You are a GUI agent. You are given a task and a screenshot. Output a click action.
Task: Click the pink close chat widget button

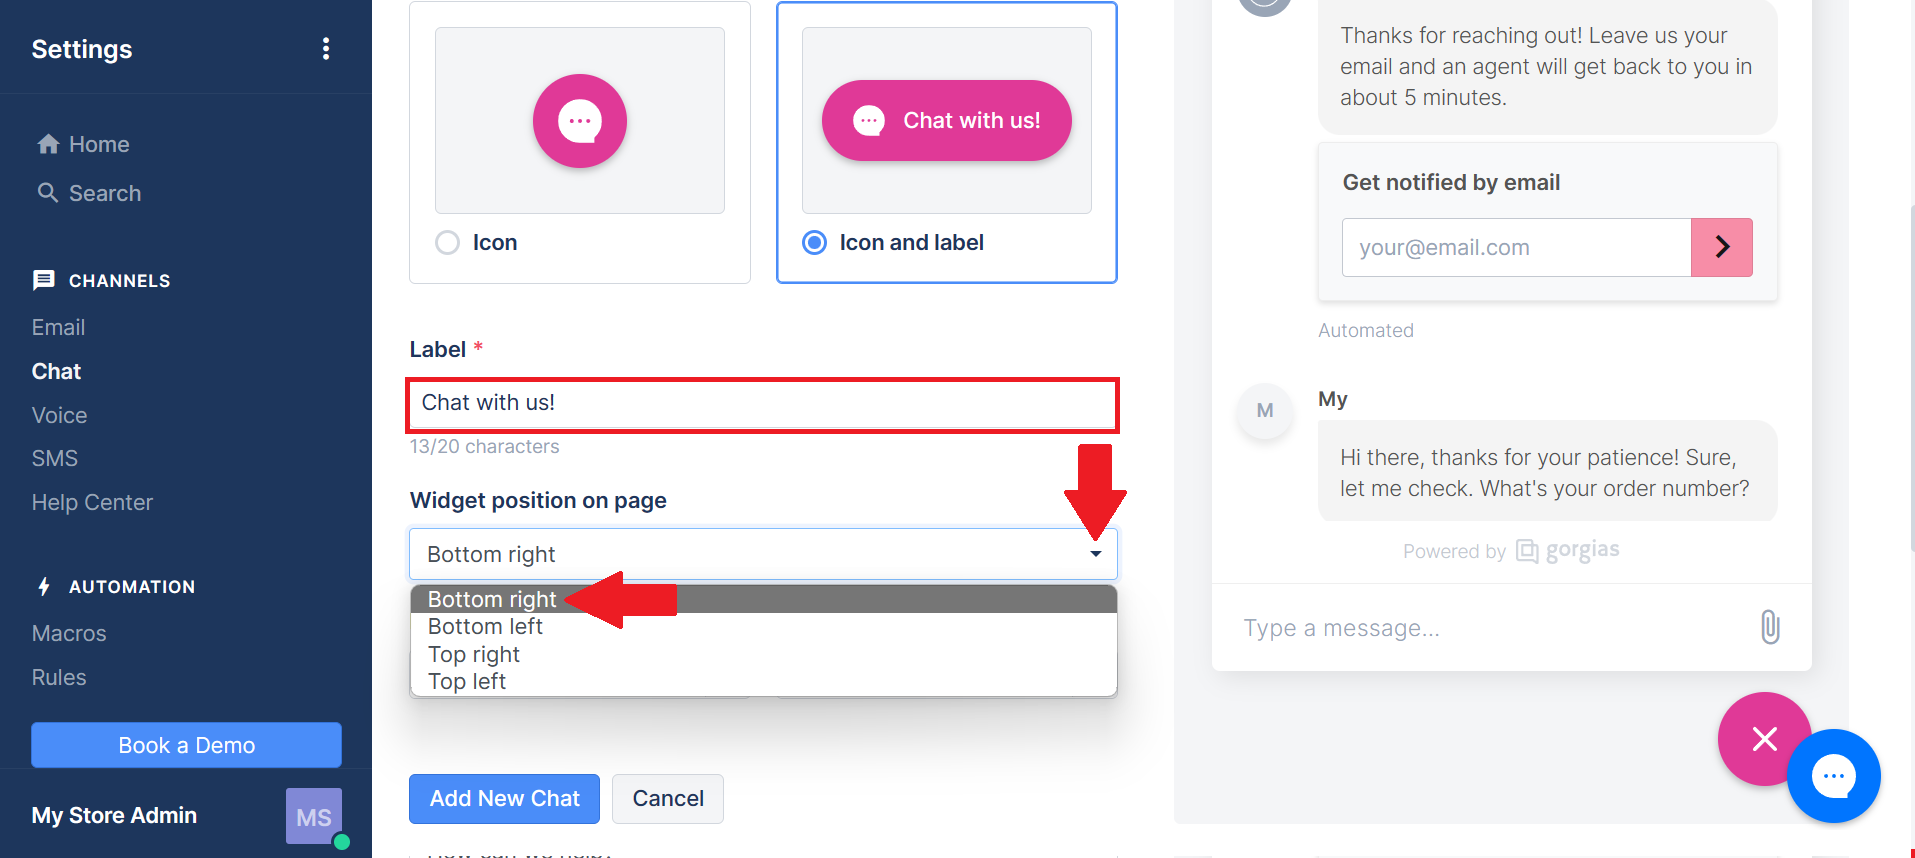click(1764, 739)
